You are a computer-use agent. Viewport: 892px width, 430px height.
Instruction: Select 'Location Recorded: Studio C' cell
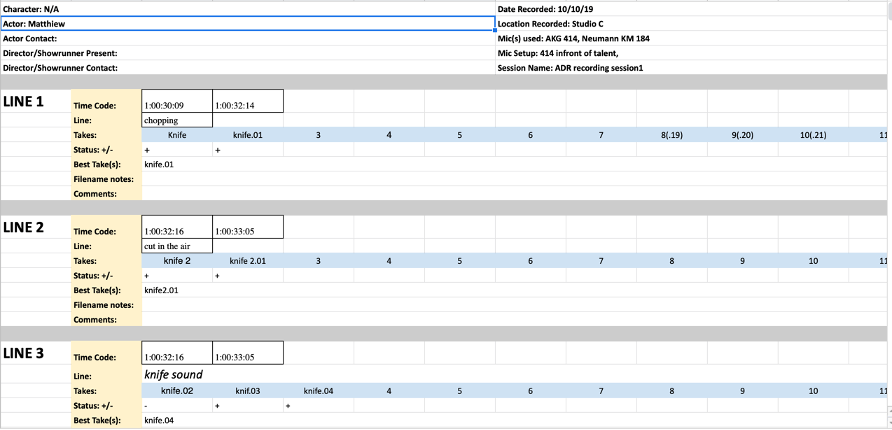point(693,24)
